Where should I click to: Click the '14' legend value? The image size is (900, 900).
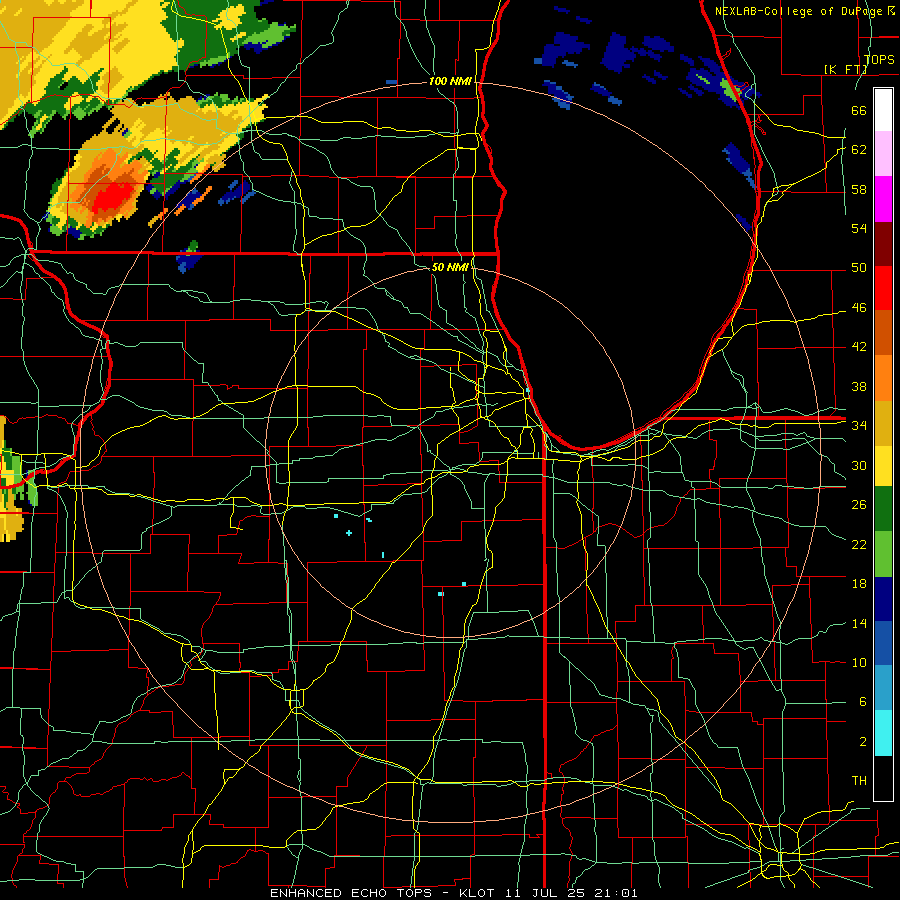[859, 623]
